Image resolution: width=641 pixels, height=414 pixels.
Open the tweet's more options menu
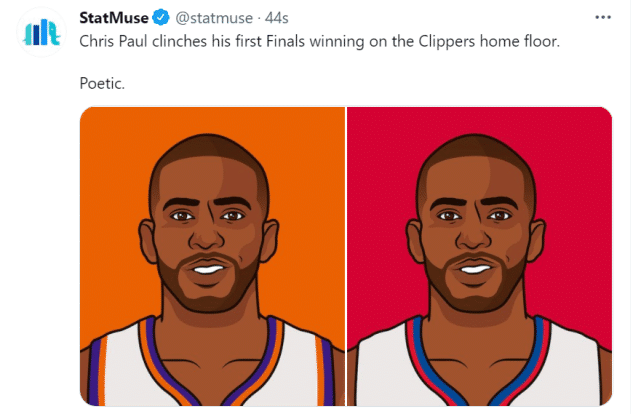602,18
